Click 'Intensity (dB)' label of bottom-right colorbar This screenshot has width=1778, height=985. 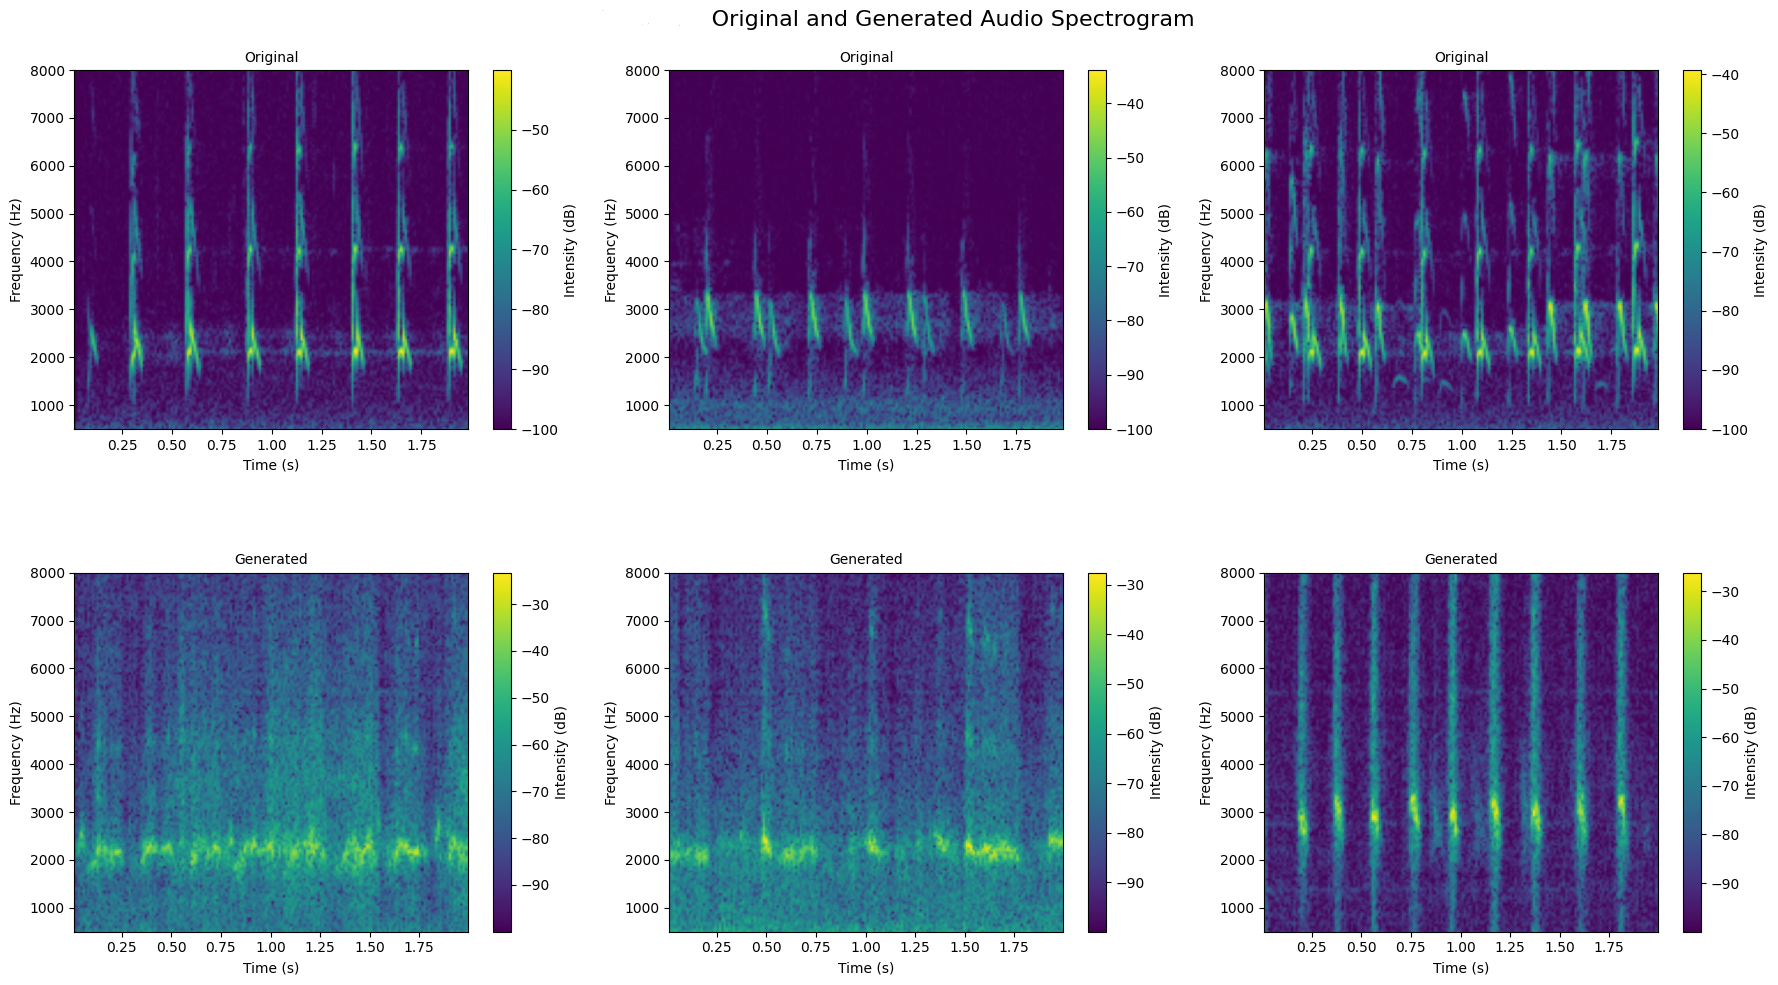click(1750, 752)
